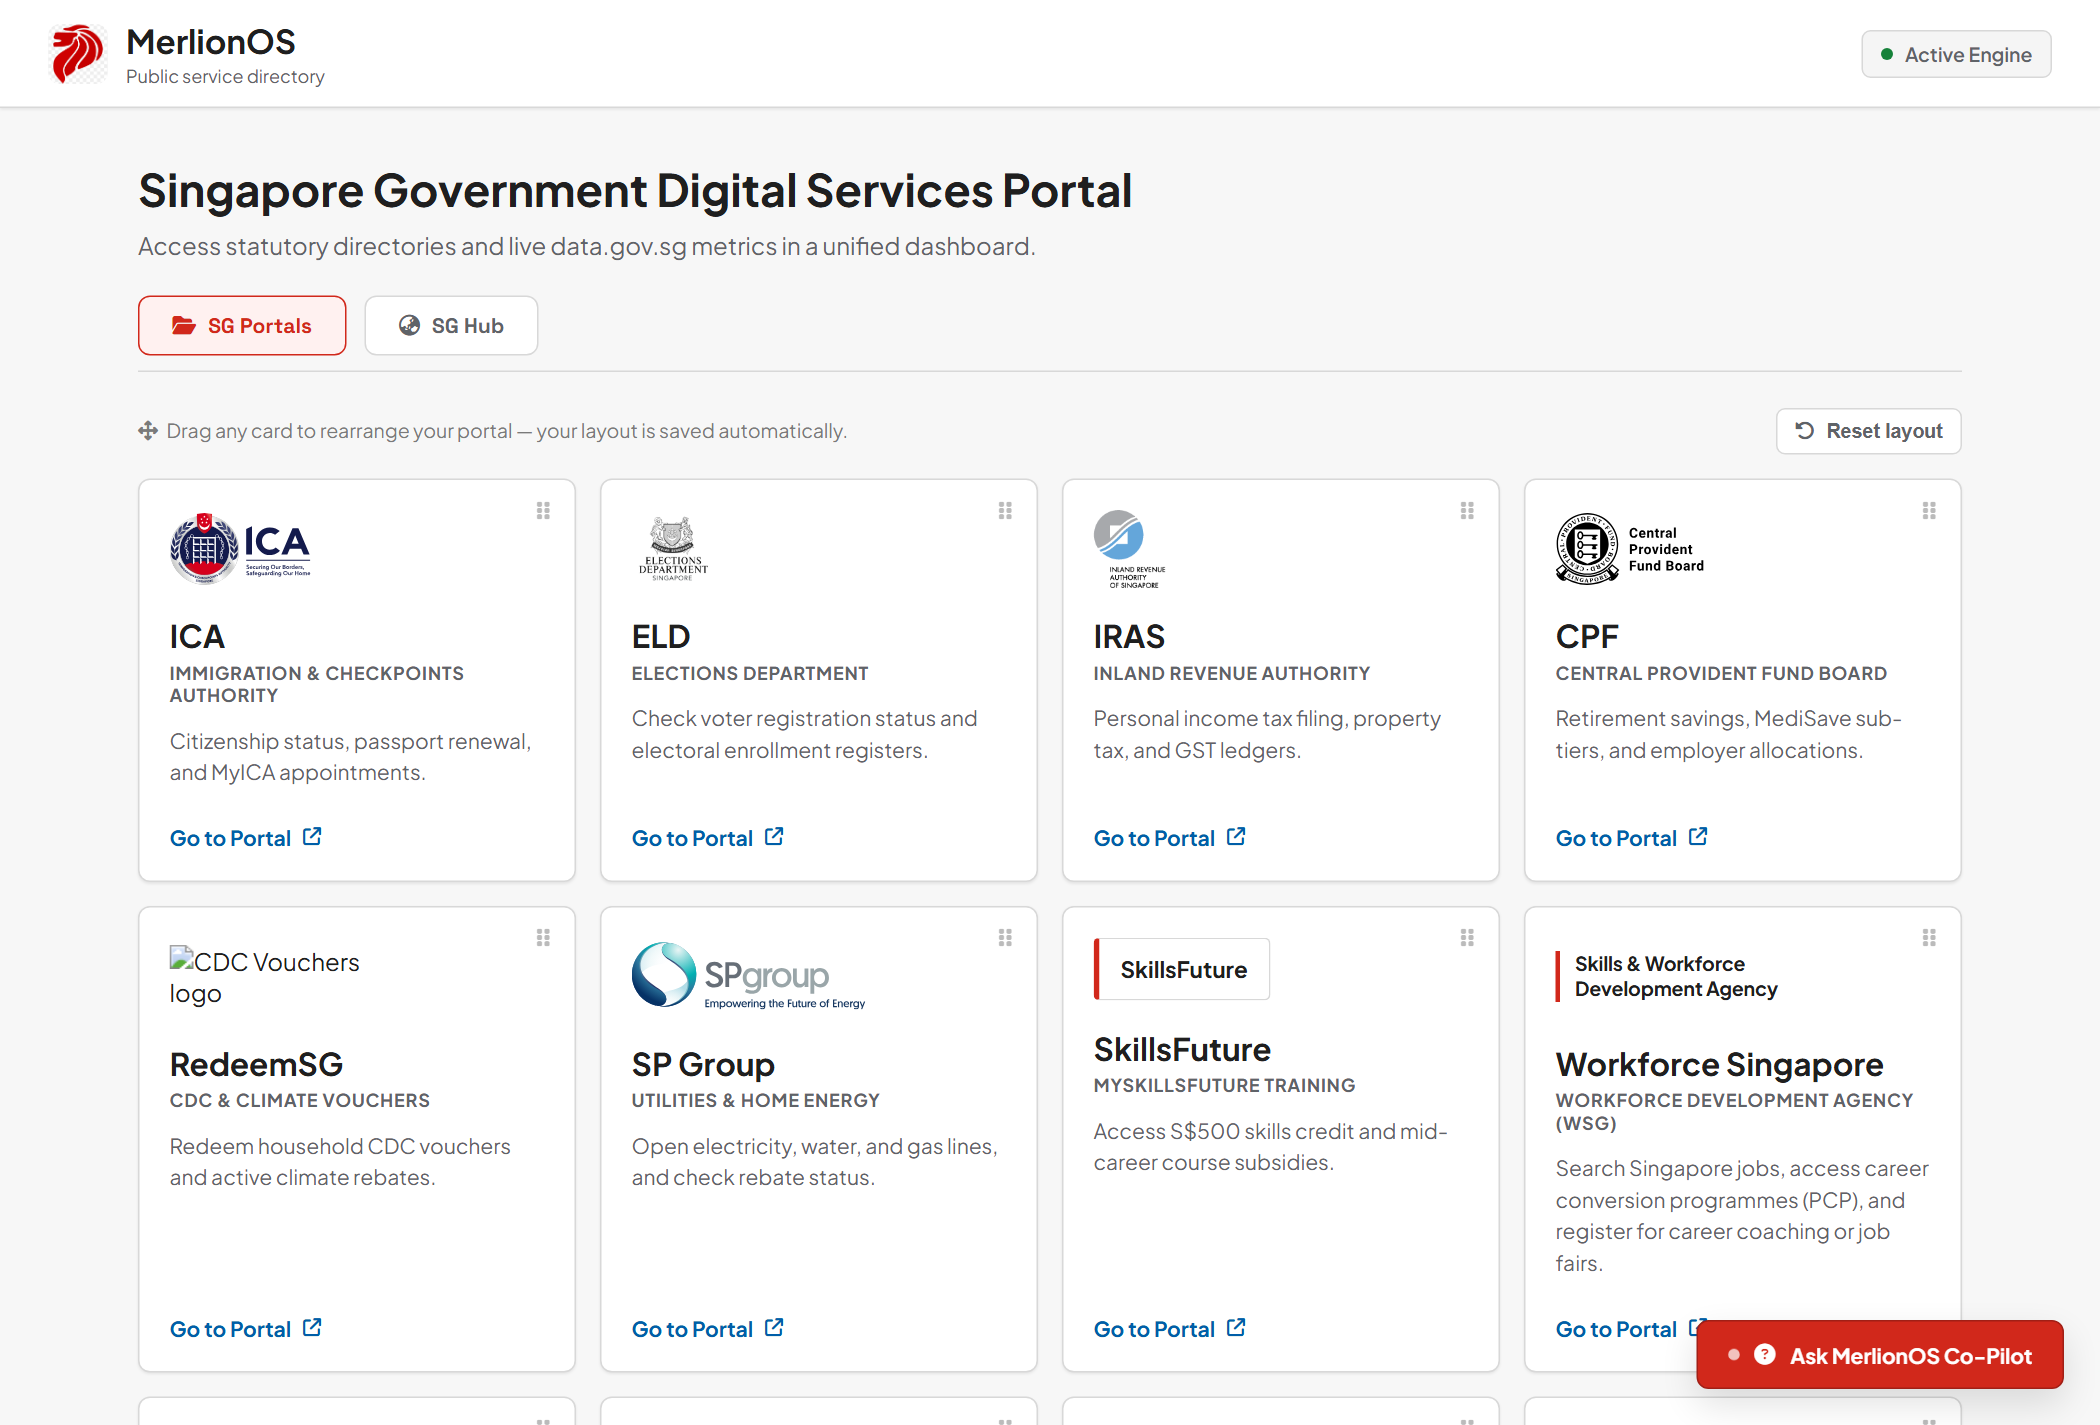Open the SkillsFuture Go to Portal link
This screenshot has height=1425, width=2100.
1170,1329
